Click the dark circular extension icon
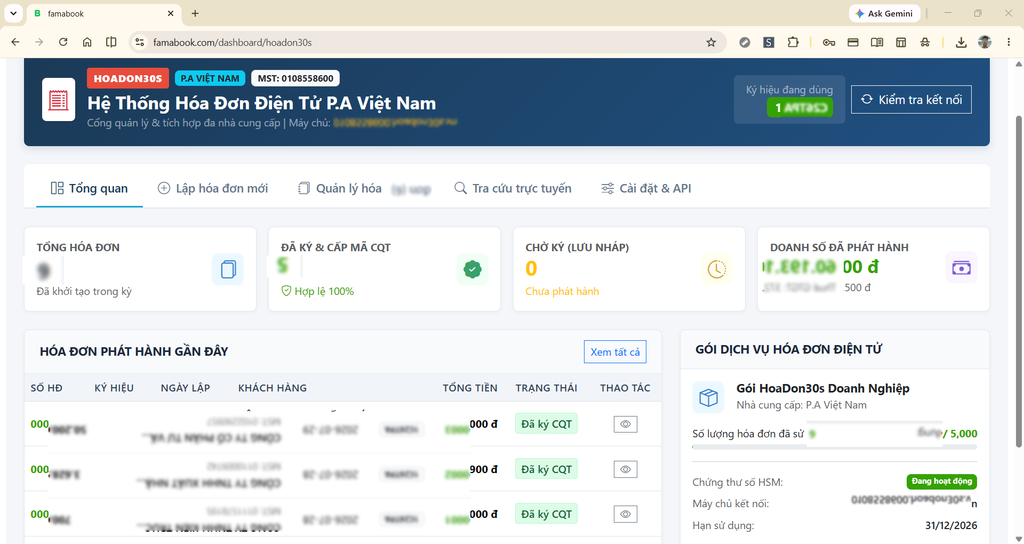This screenshot has height=544, width=1024. [x=744, y=42]
